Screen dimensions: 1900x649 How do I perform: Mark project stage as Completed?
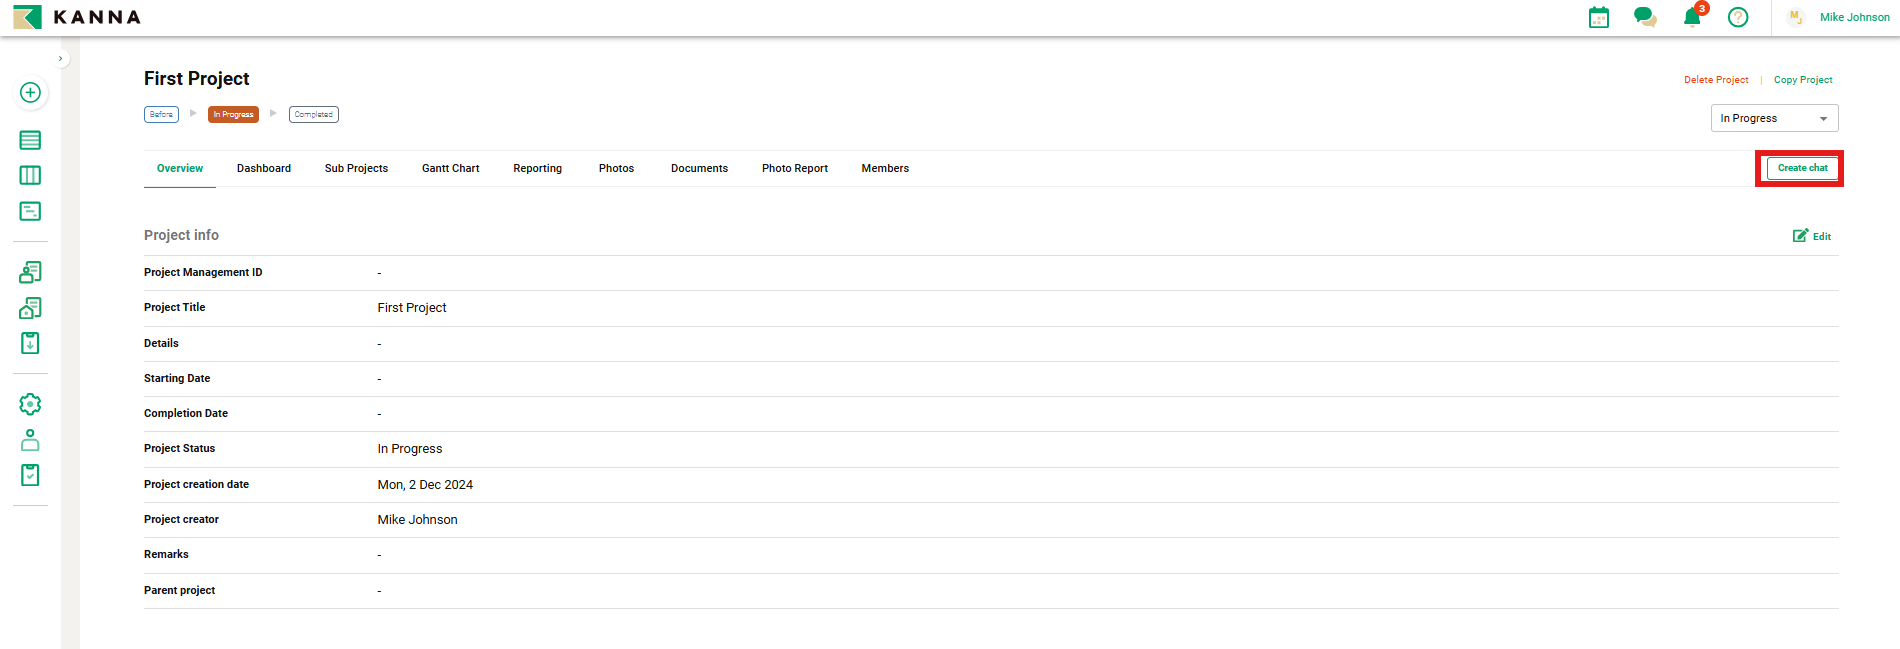313,115
